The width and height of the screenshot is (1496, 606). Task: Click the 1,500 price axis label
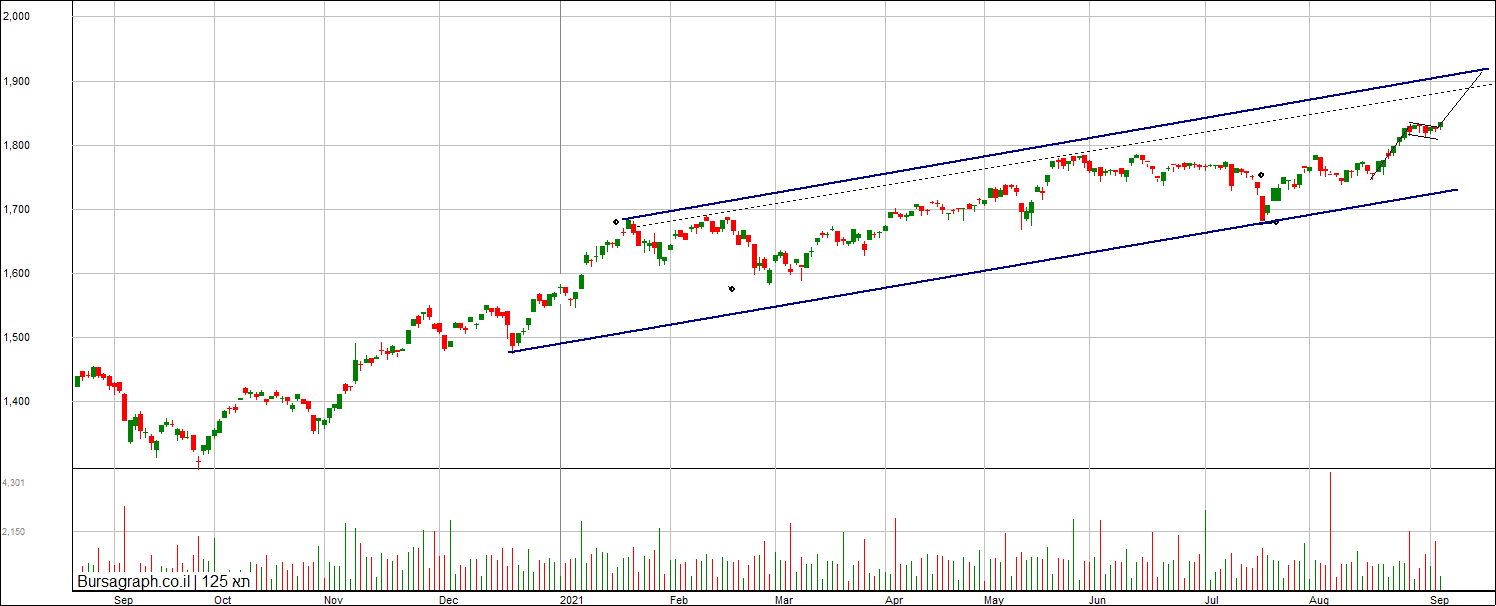(17, 337)
